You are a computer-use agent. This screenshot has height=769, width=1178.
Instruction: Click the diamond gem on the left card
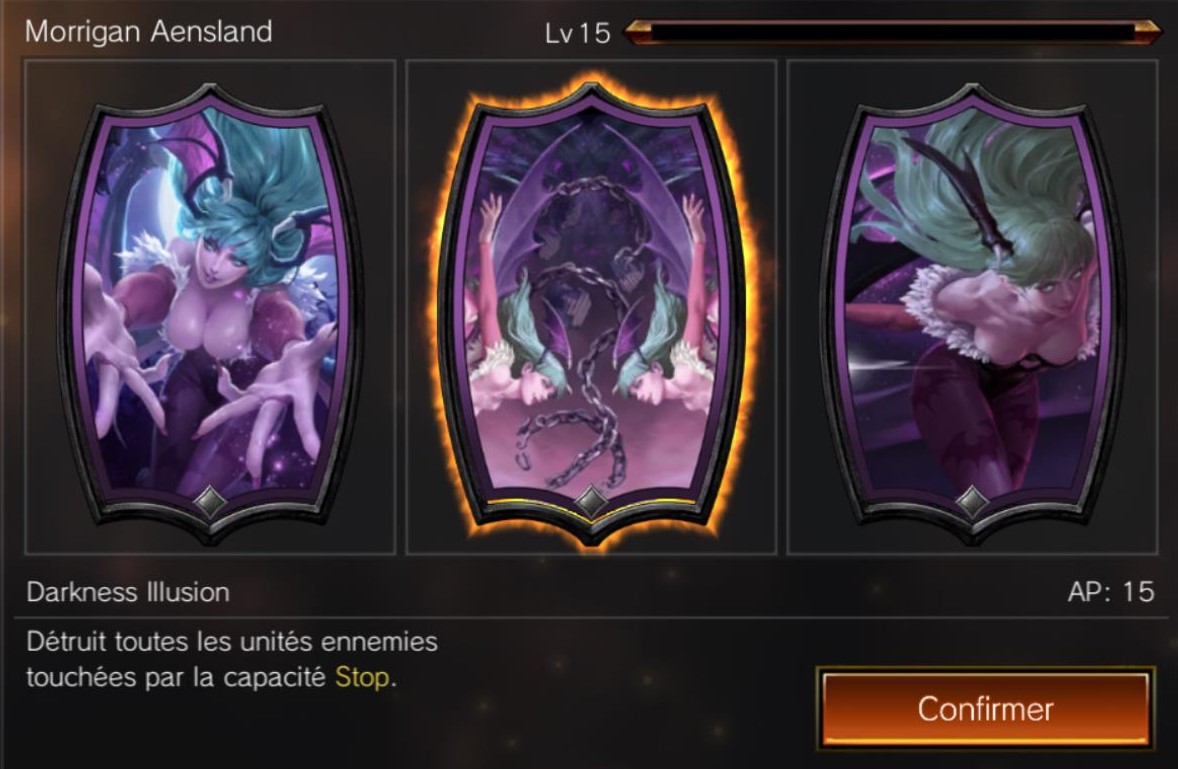pos(210,501)
